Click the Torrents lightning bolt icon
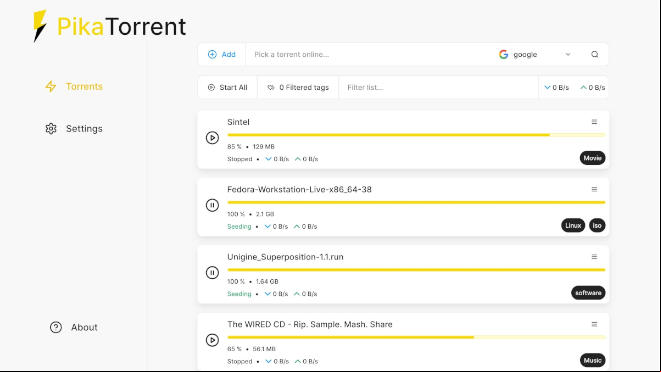Image resolution: width=661 pixels, height=372 pixels. [51, 86]
